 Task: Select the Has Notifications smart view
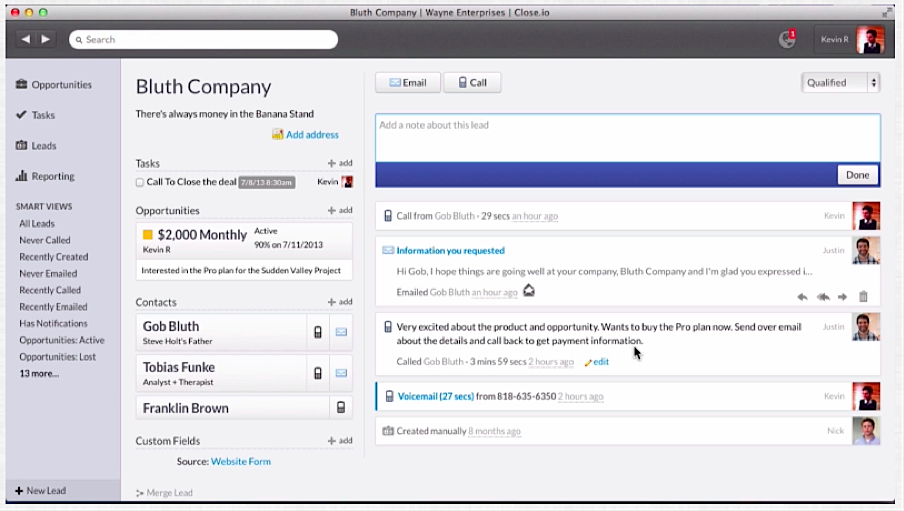pyautogui.click(x=53, y=324)
